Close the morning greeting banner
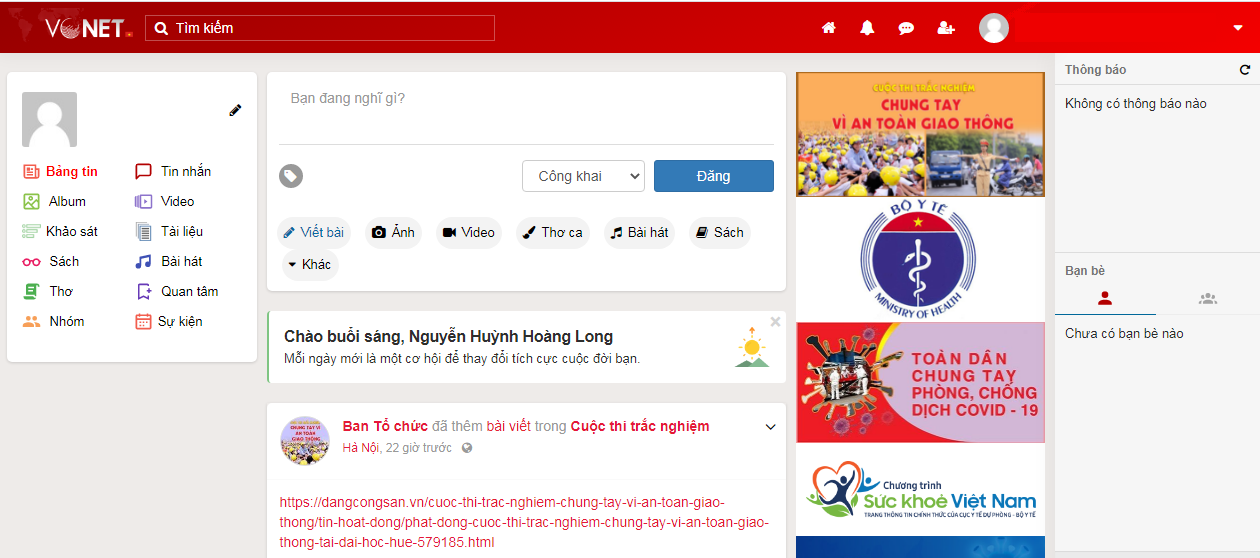The width and height of the screenshot is (1260, 558). (775, 322)
